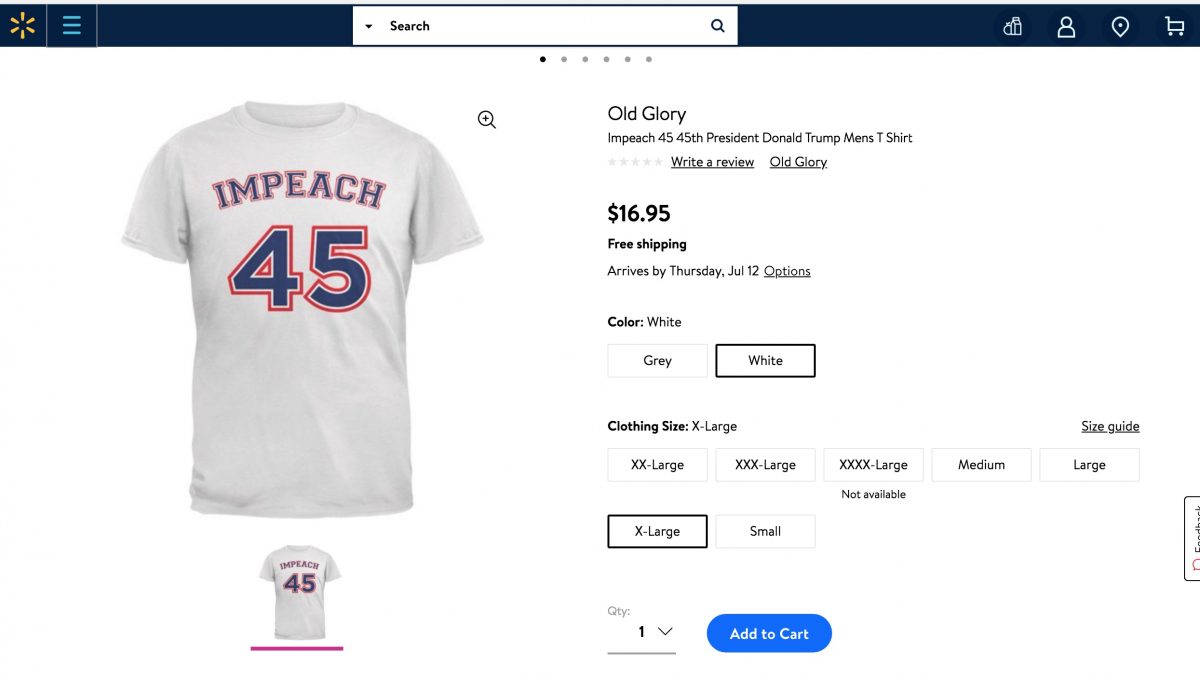Select the Grey color option
1200x679 pixels.
tap(657, 361)
